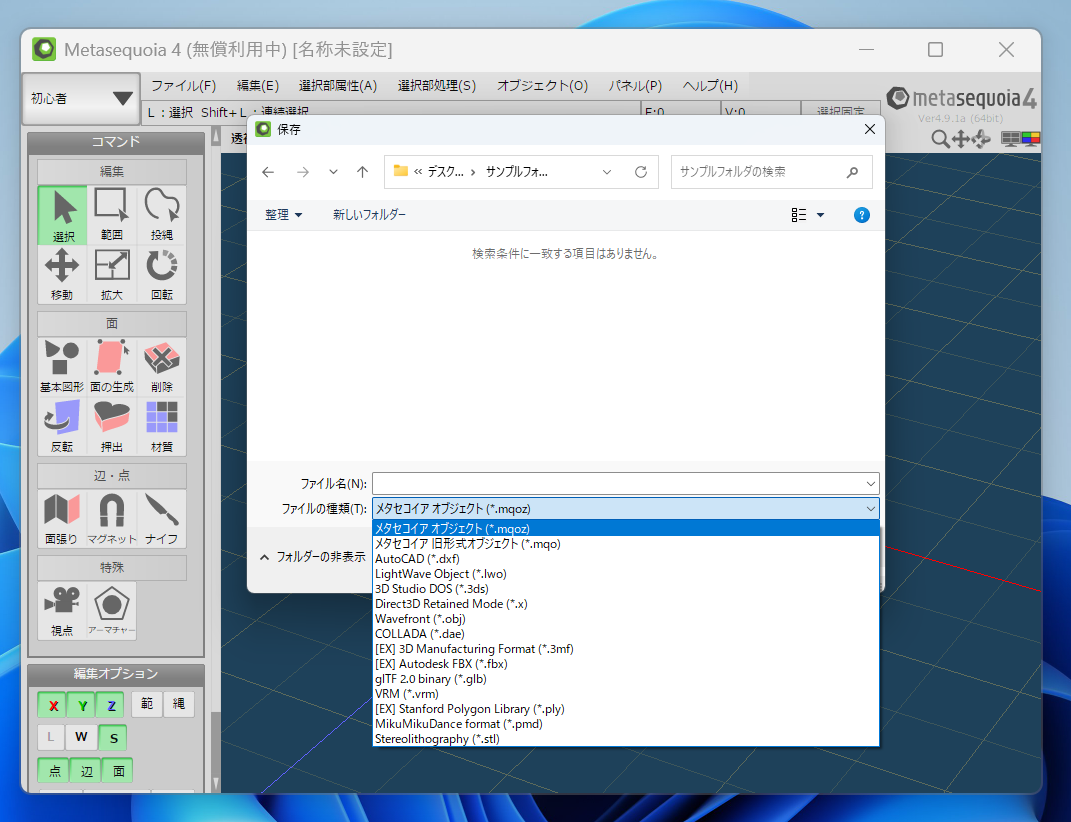Viewport: 1071px width, 822px height.
Task: Activate the マグネット magnet tool
Action: [x=111, y=519]
